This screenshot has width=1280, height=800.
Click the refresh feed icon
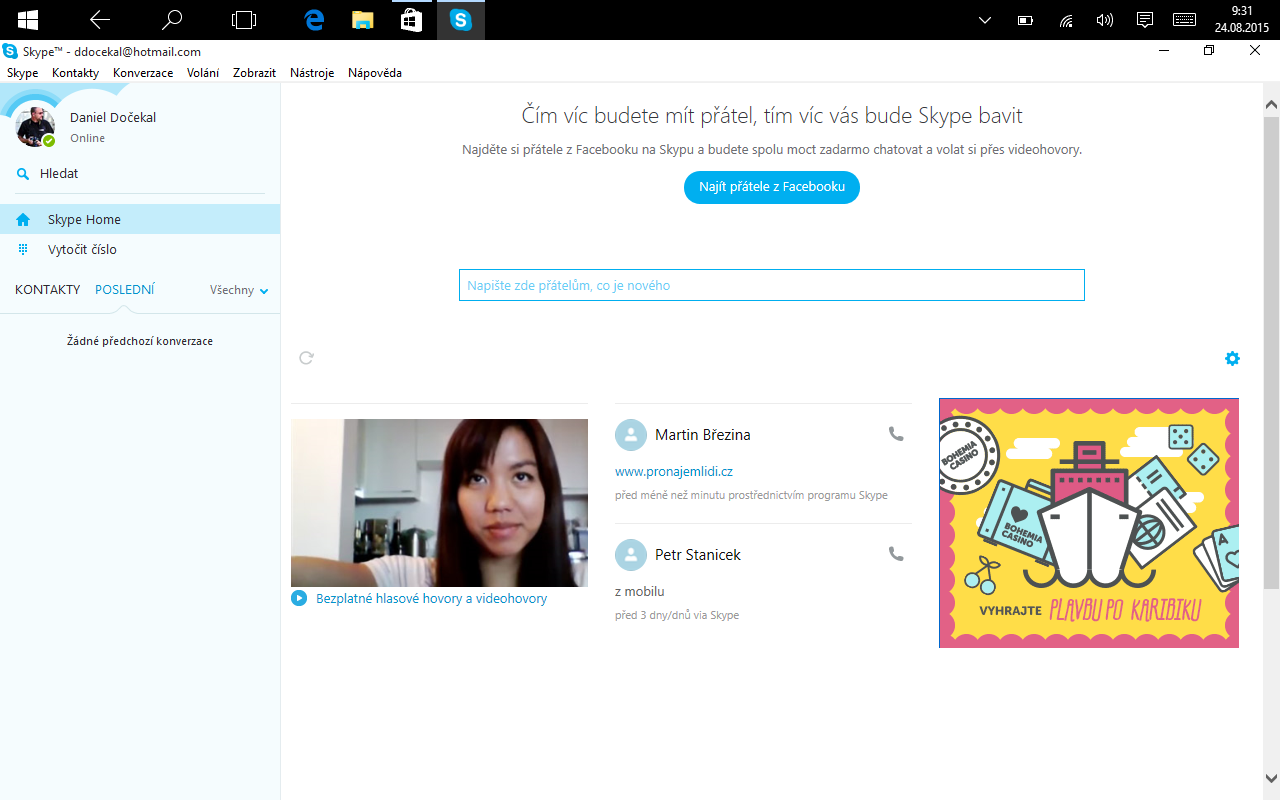click(x=307, y=357)
